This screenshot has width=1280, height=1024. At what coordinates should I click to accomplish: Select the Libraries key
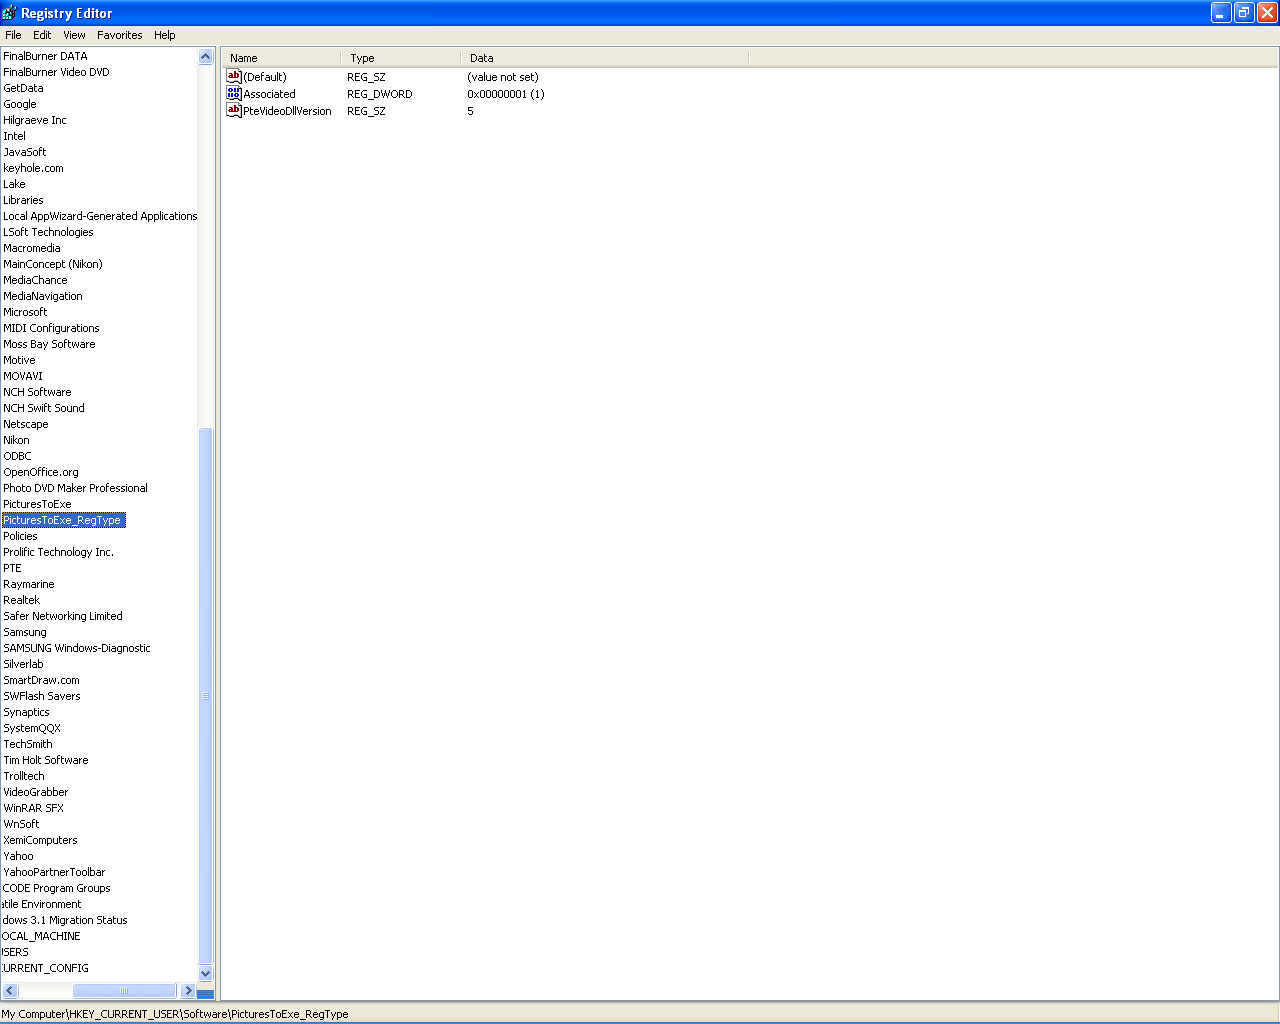23,200
